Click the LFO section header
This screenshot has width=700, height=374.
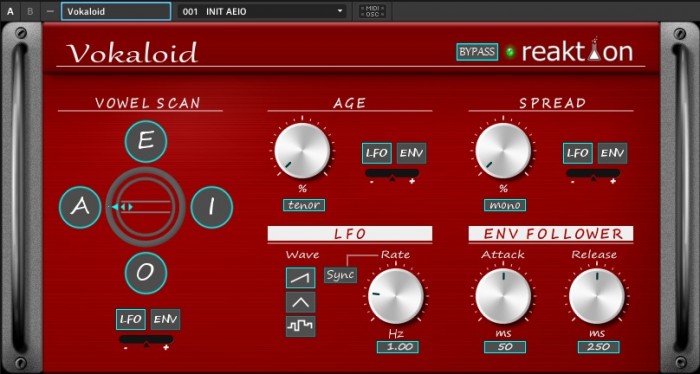point(350,234)
